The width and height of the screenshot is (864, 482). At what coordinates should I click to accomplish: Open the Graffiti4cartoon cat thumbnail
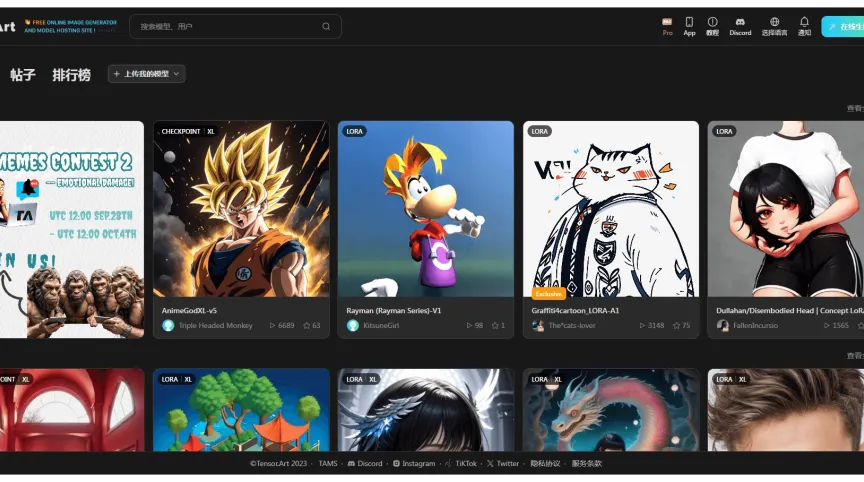click(611, 209)
